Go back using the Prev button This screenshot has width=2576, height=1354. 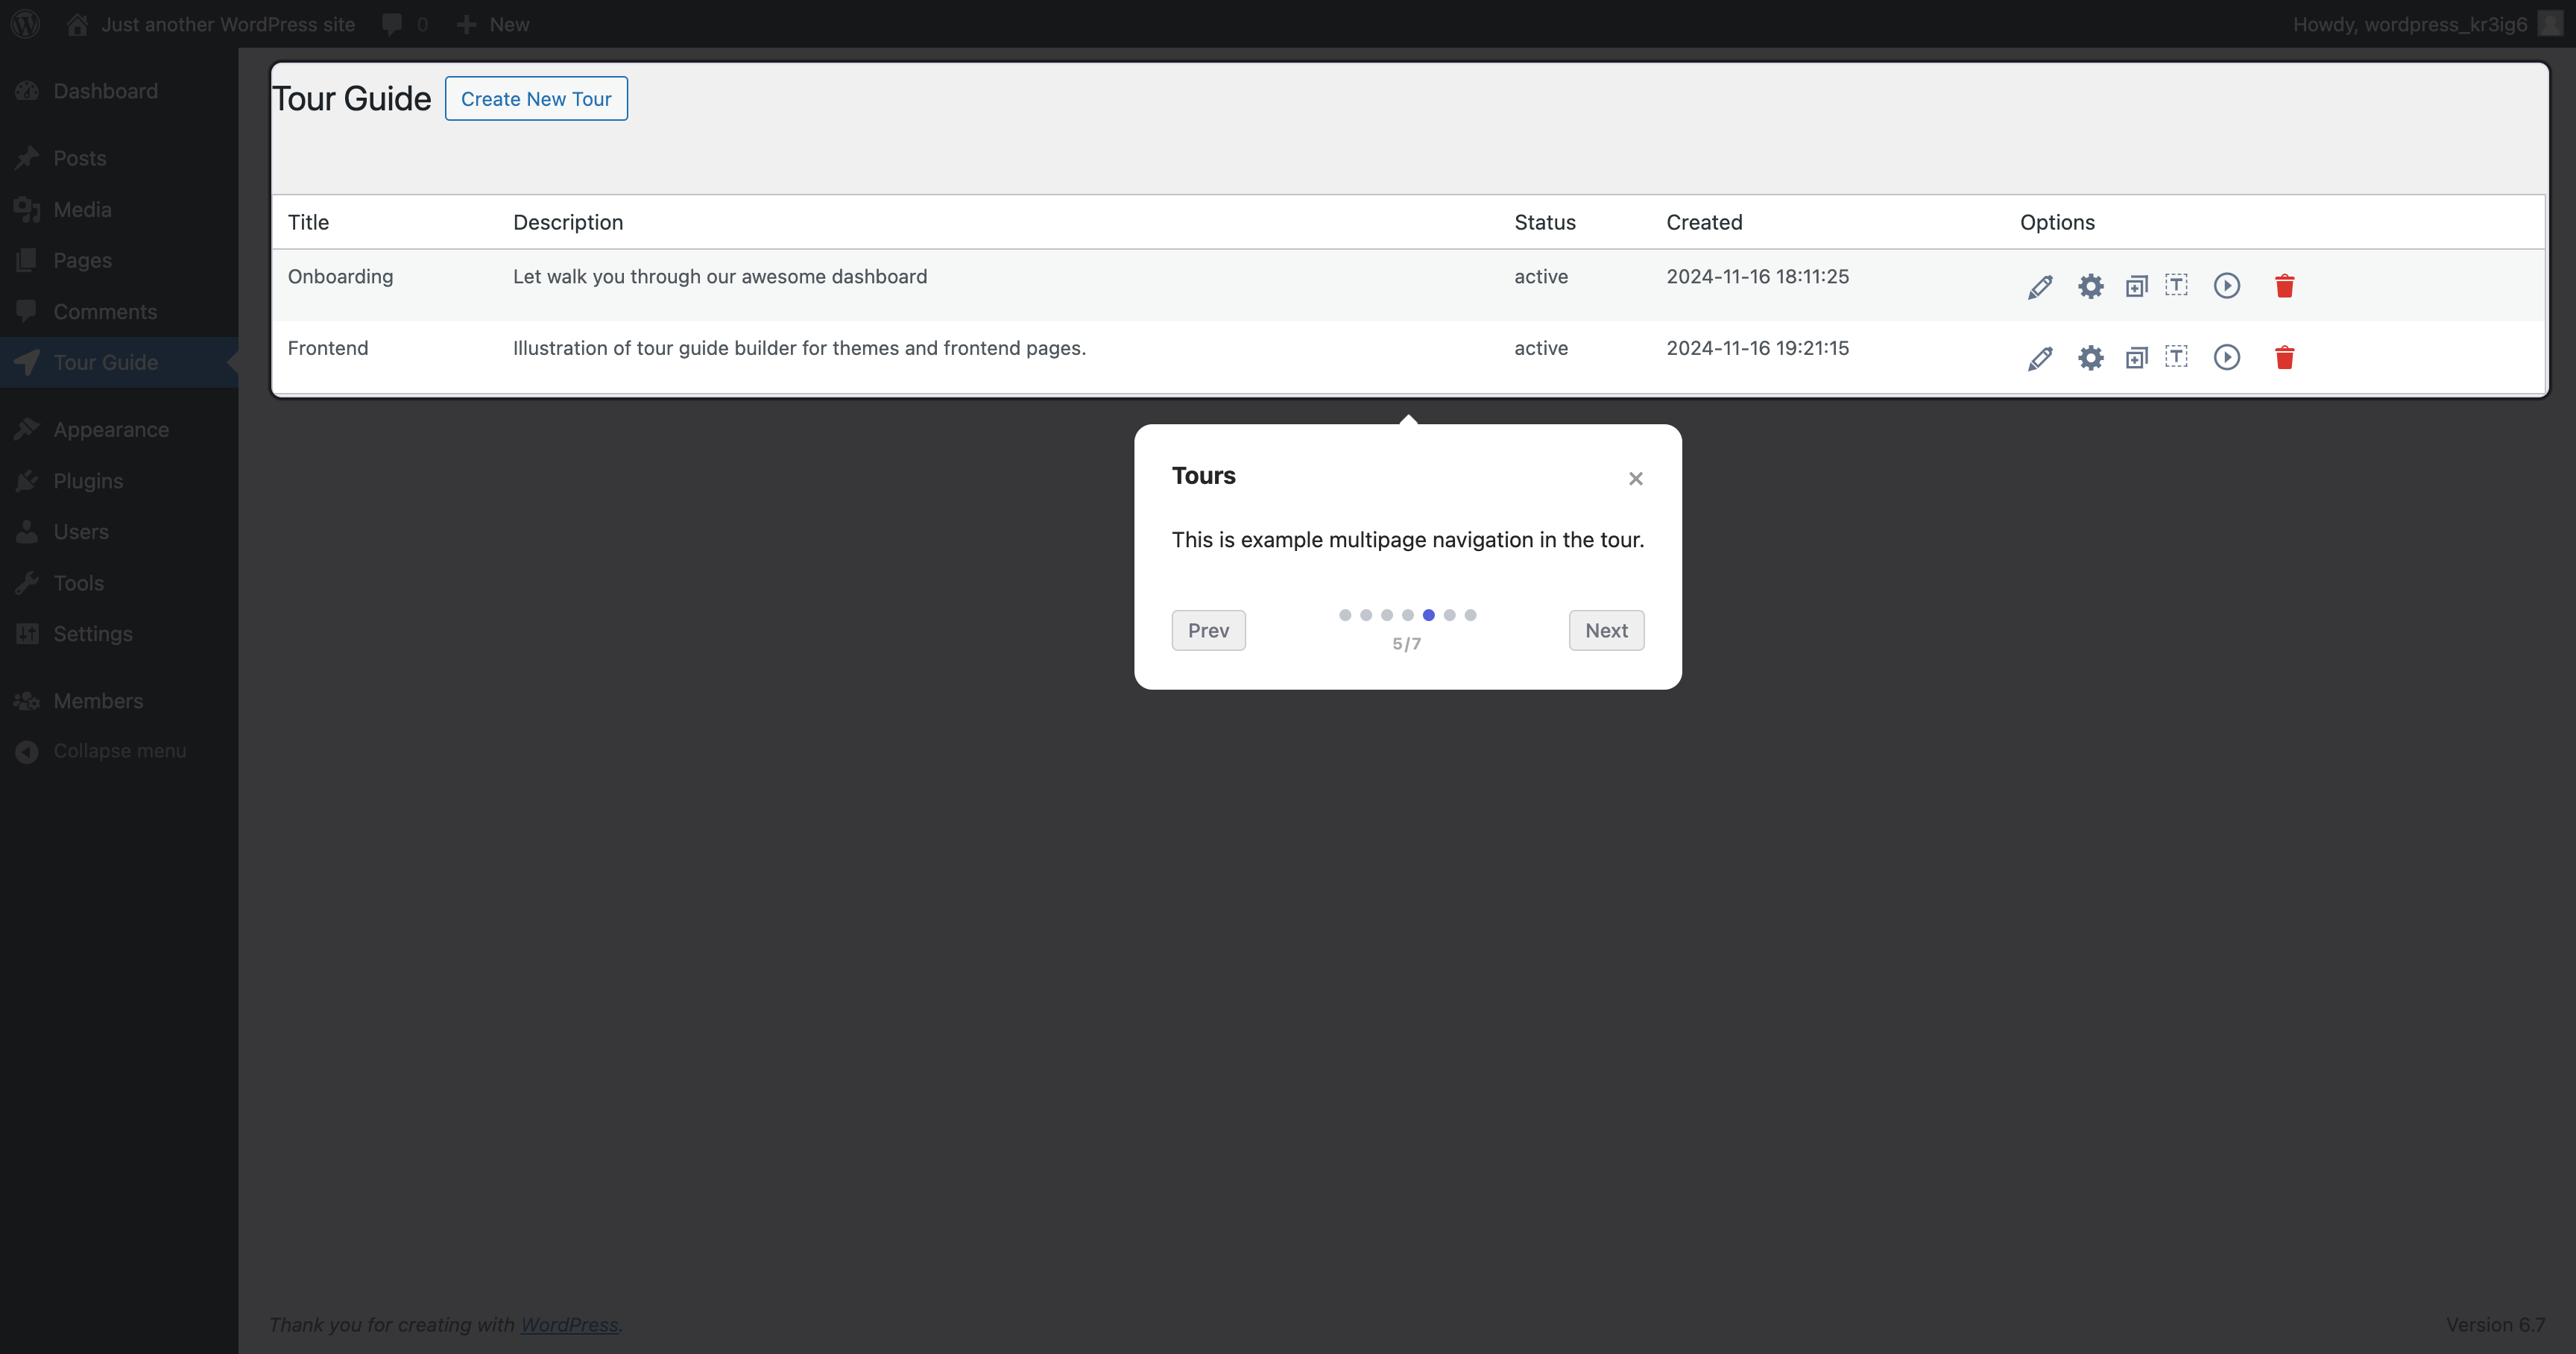[x=1208, y=630]
